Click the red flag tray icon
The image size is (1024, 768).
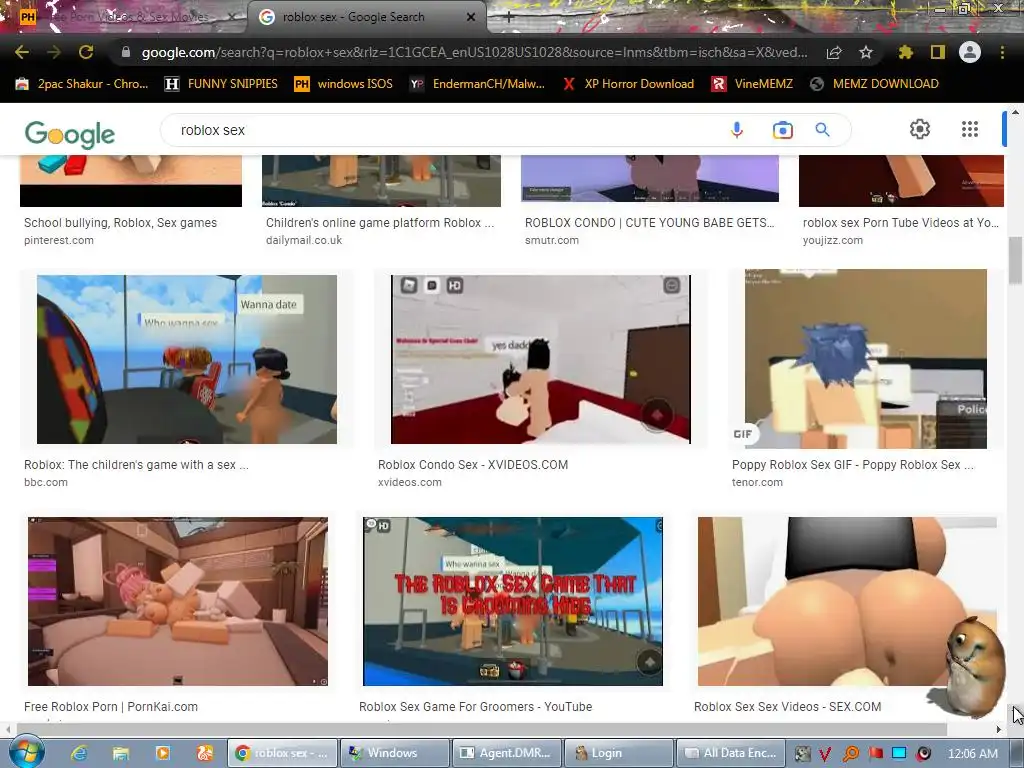pyautogui.click(x=875, y=754)
